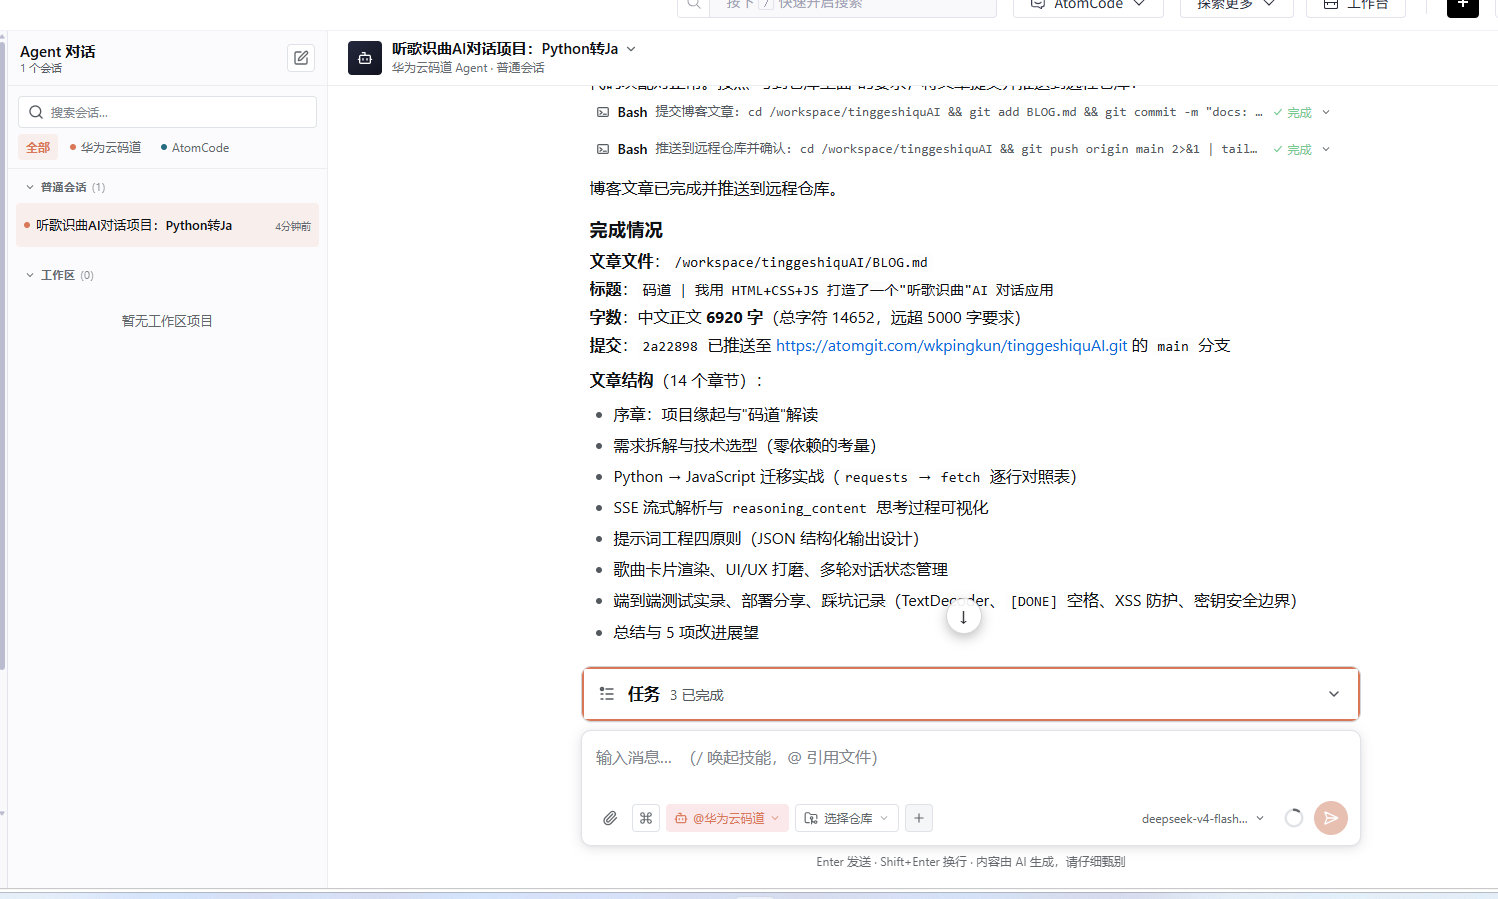Image resolution: width=1498 pixels, height=899 pixels.
Task: Click terminal icon of 推送到远程仓库 Bash row
Action: [x=603, y=149]
